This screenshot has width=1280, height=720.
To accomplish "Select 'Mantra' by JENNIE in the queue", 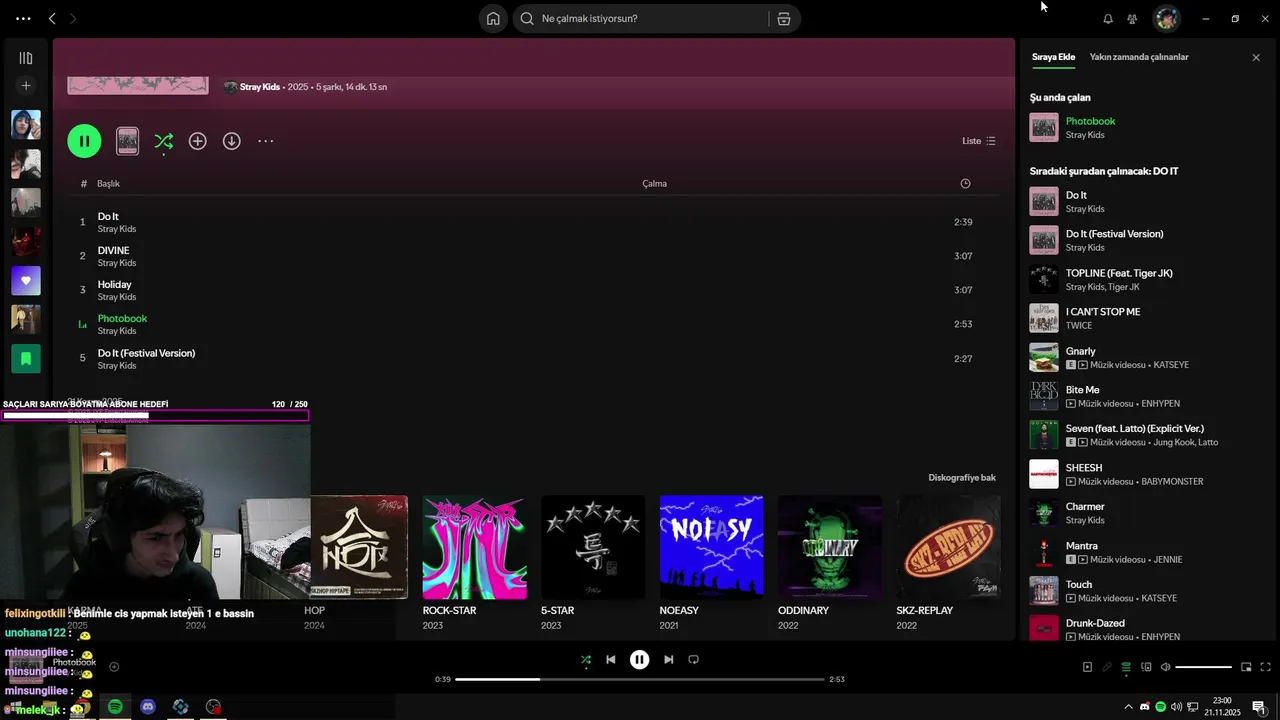I will click(x=1148, y=552).
